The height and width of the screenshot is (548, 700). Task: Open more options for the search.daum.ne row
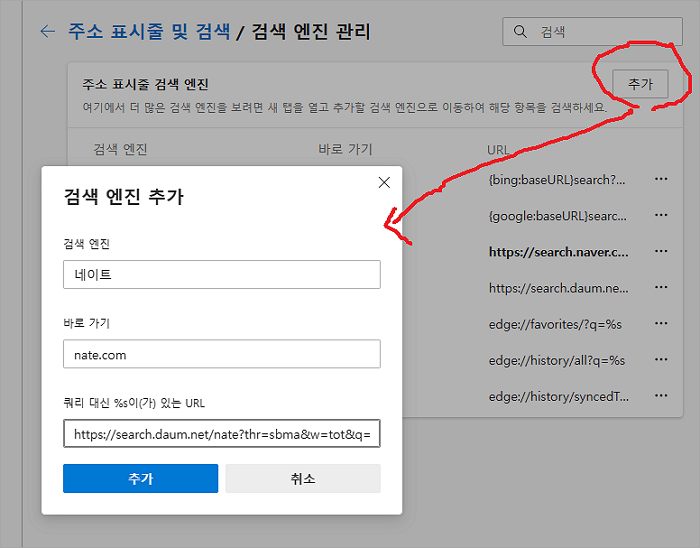(x=660, y=288)
